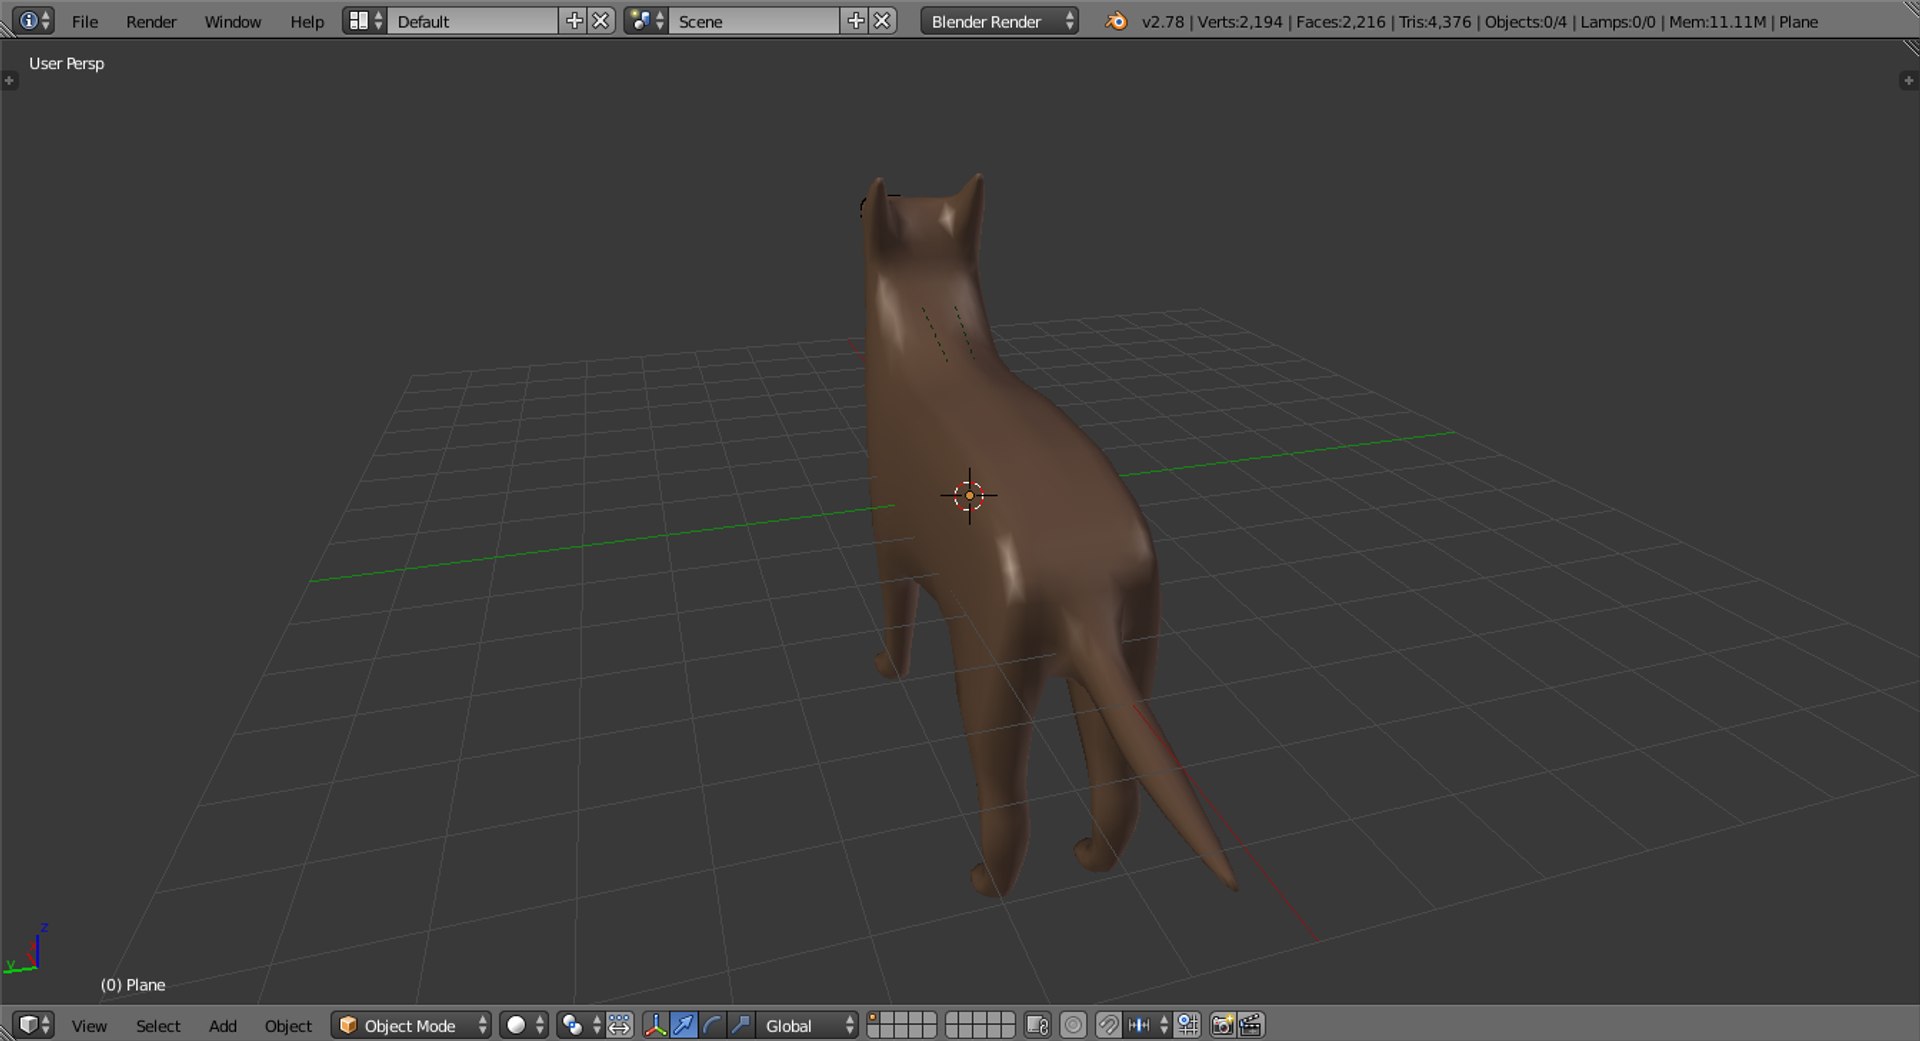Open the snap element type selector

tap(1148, 1025)
